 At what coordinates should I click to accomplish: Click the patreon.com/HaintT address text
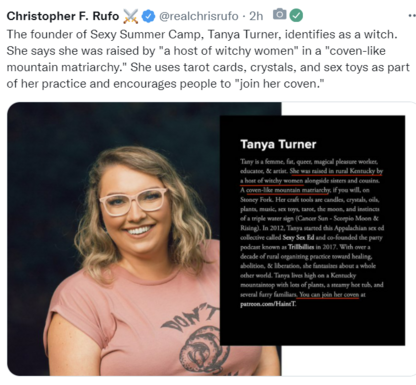[268, 304]
